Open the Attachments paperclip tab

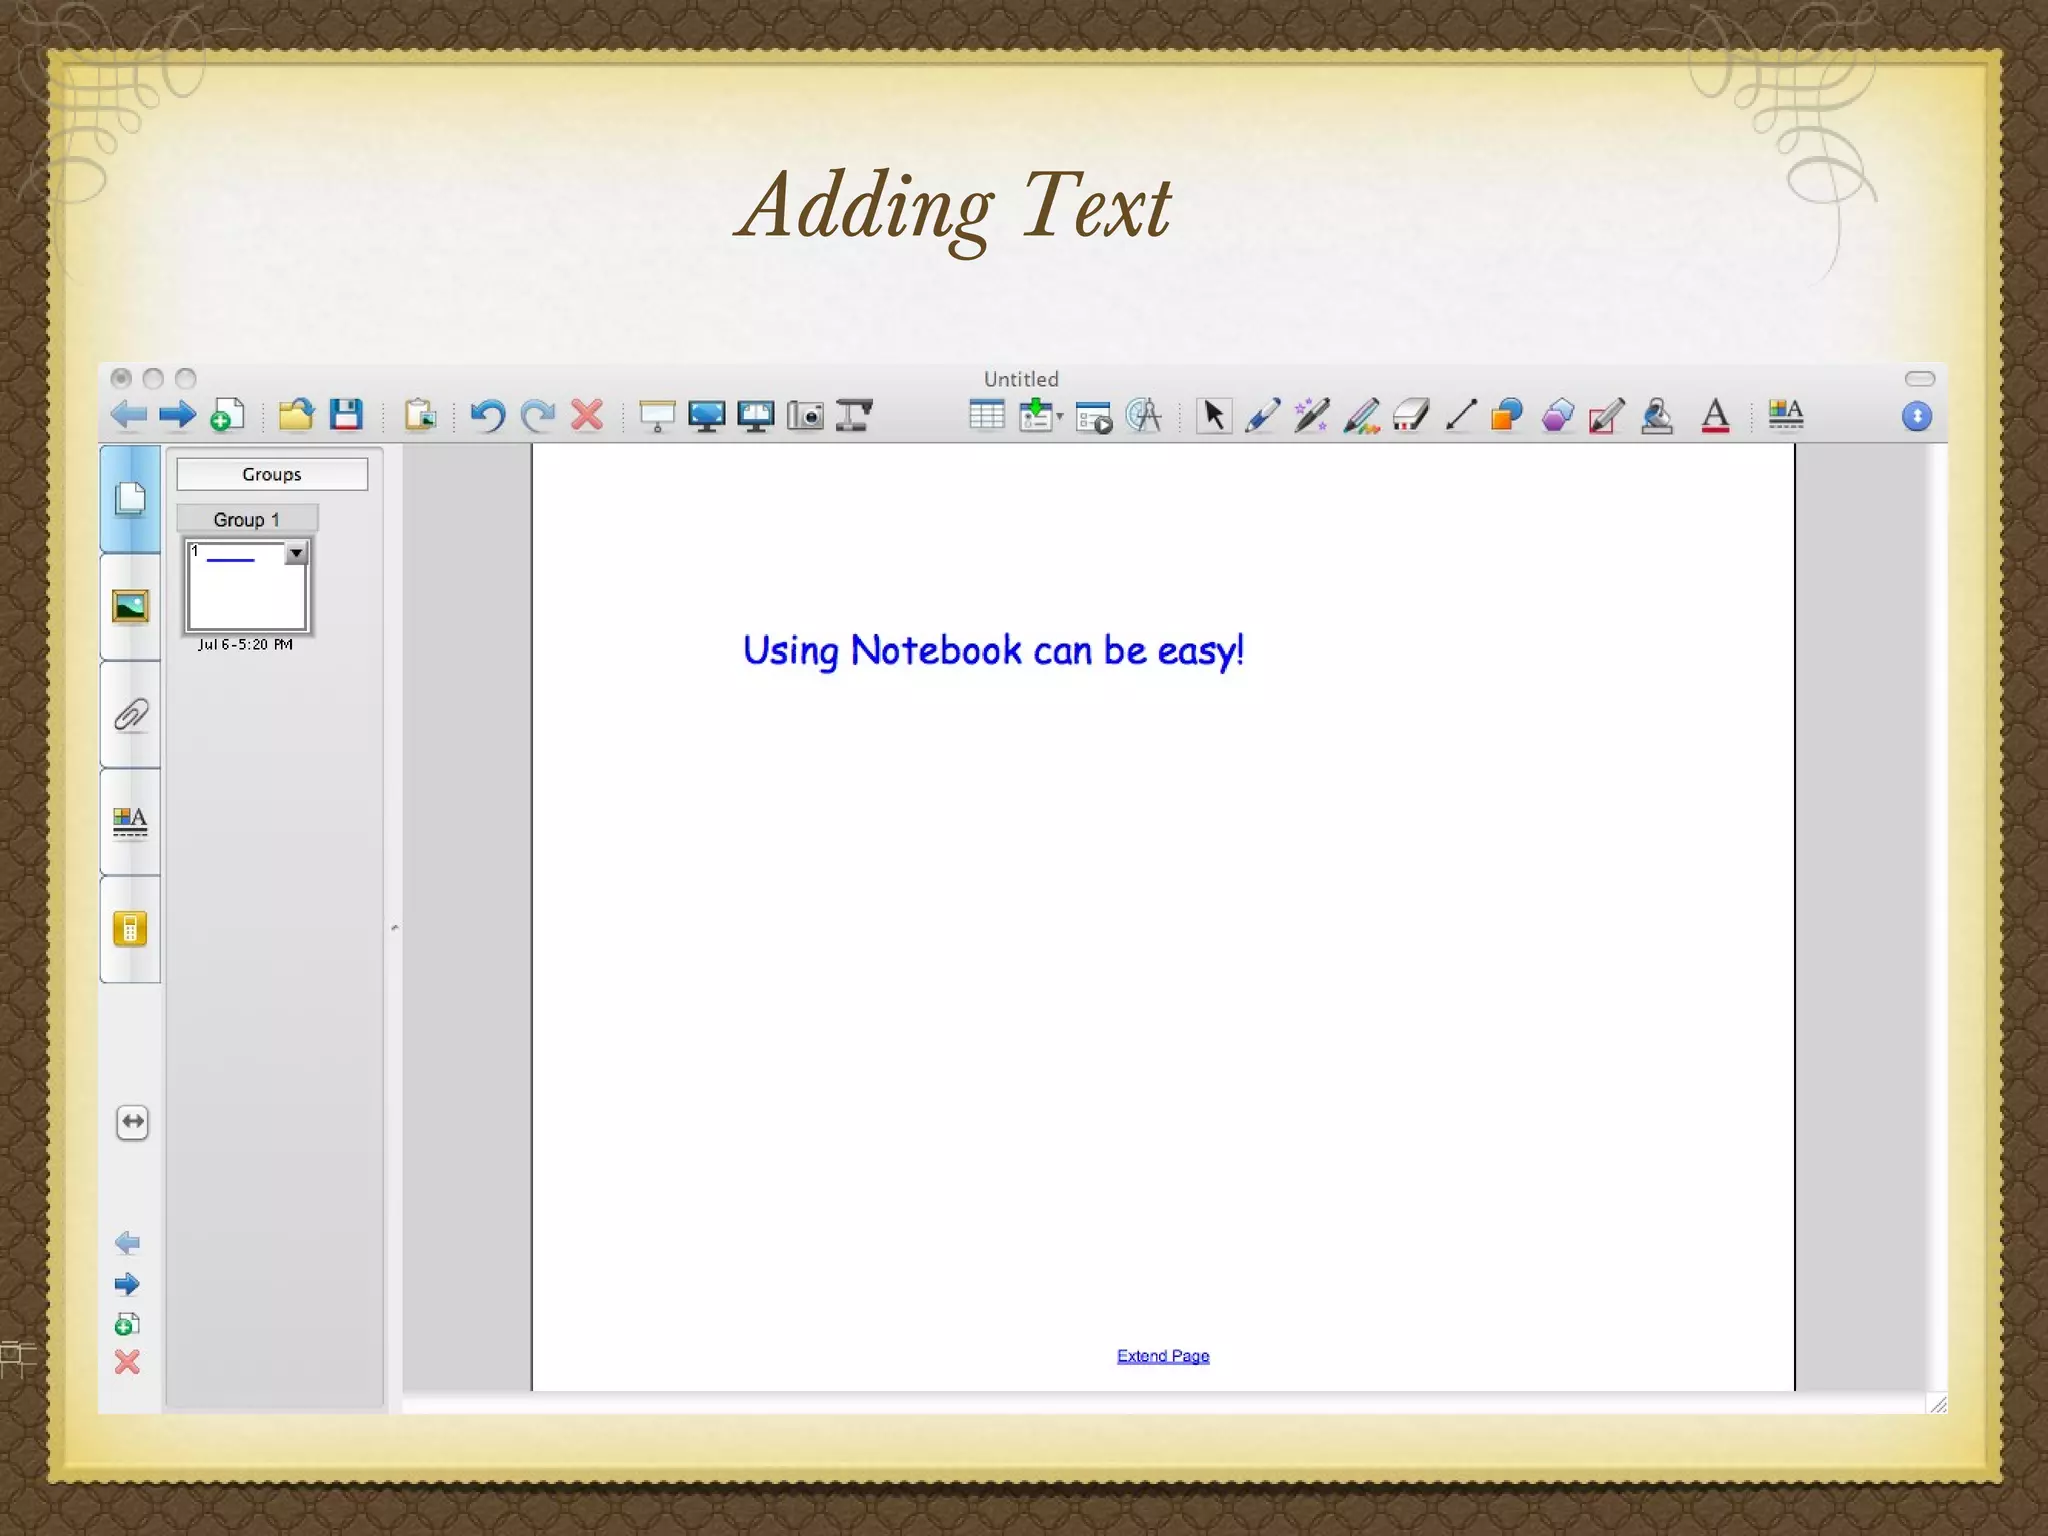tap(130, 714)
